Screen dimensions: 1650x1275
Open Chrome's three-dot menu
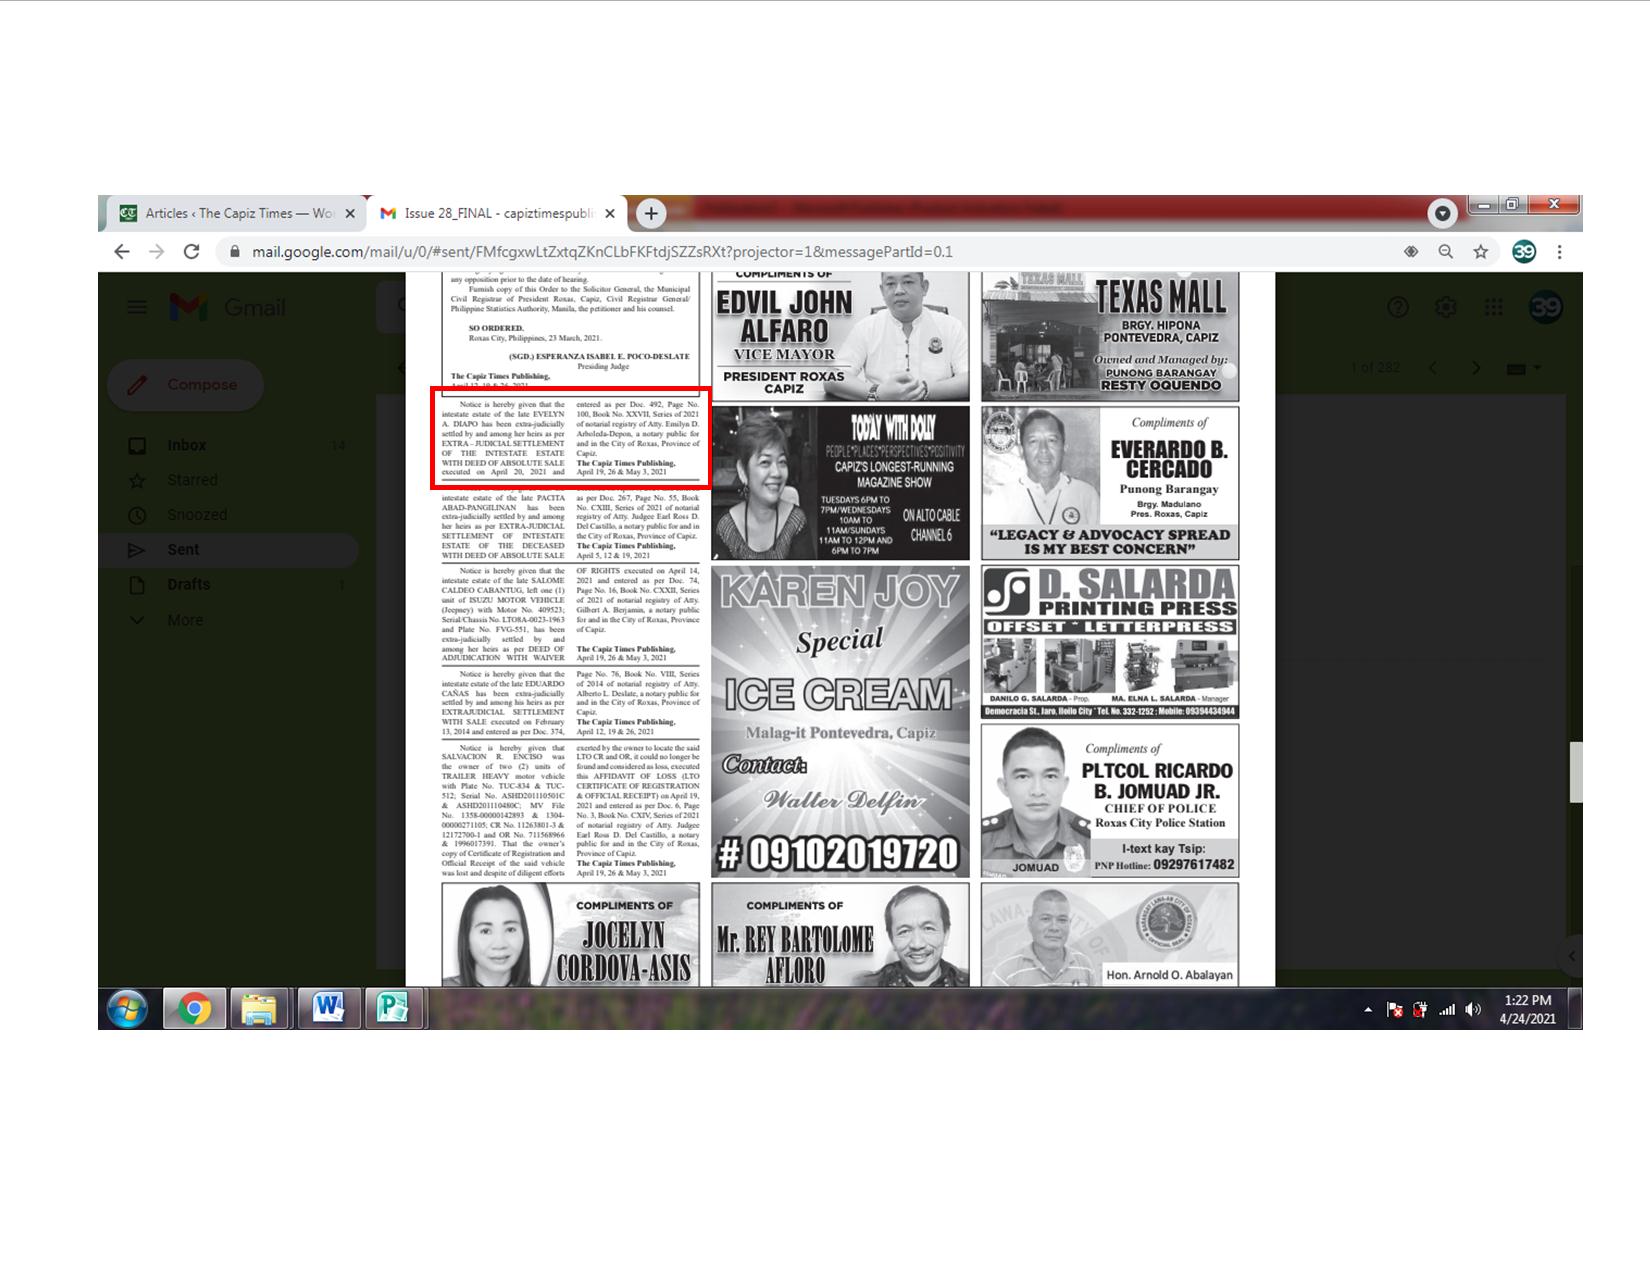click(1559, 252)
